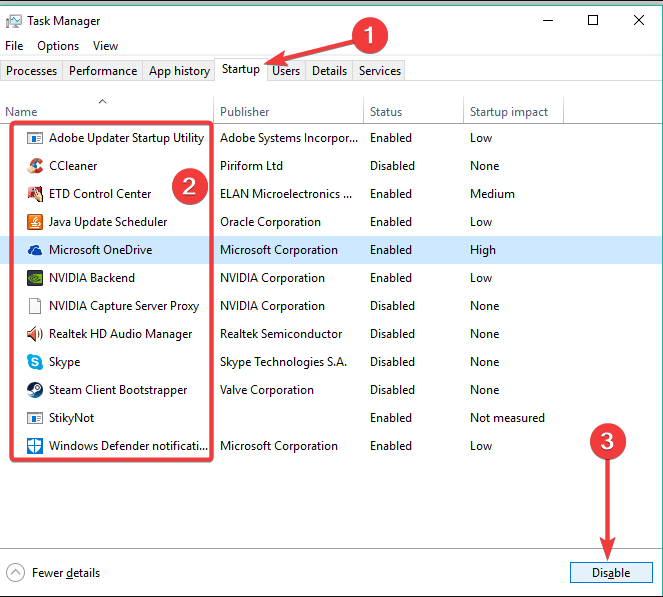
Task: Click the Skype Technologies S.A. publisher cell
Action: [283, 362]
